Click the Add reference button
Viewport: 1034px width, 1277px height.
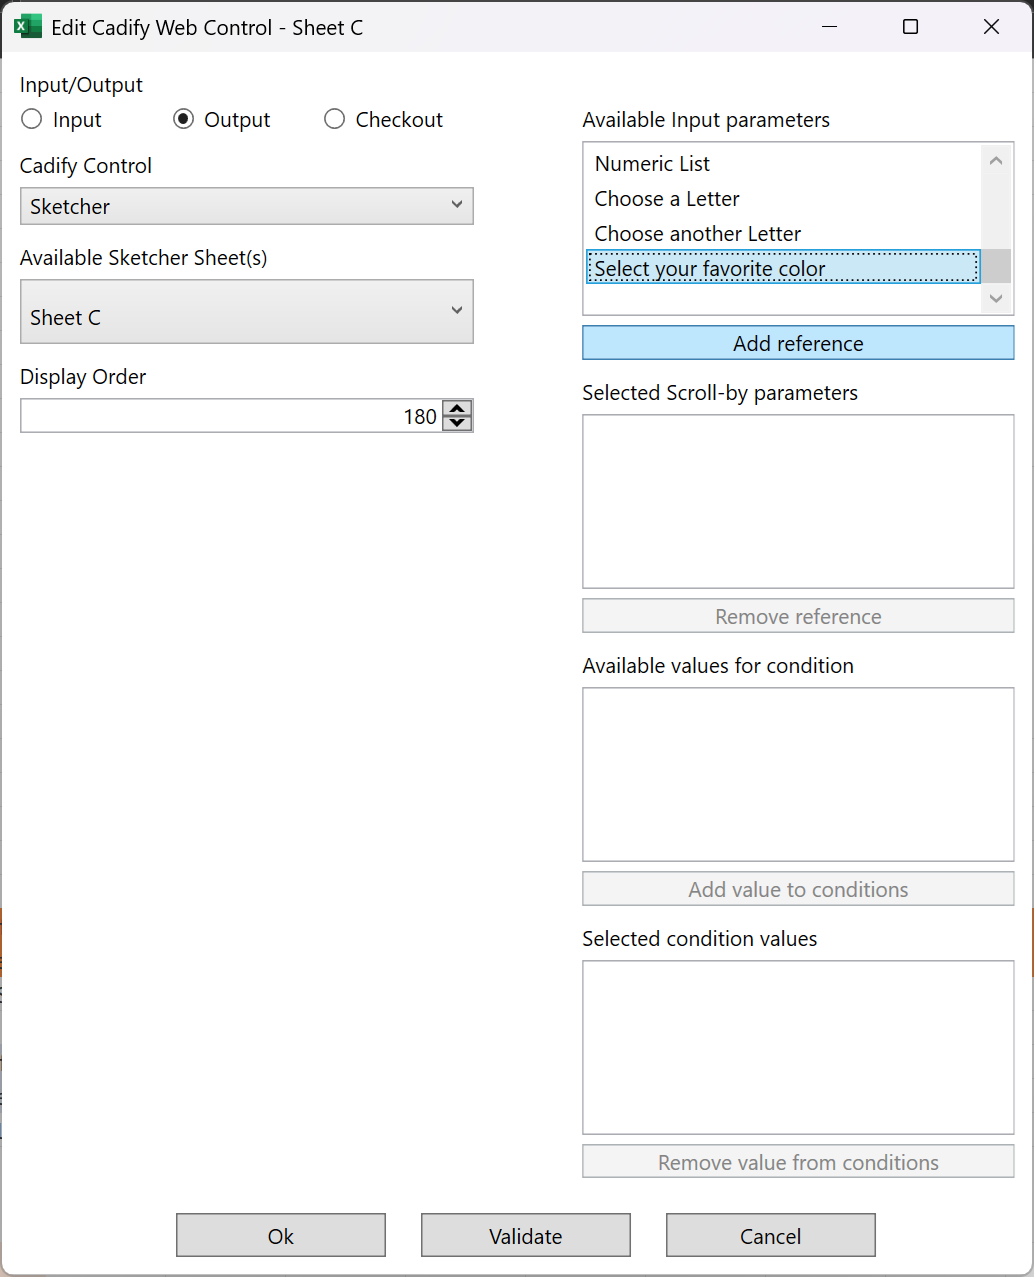tap(798, 343)
